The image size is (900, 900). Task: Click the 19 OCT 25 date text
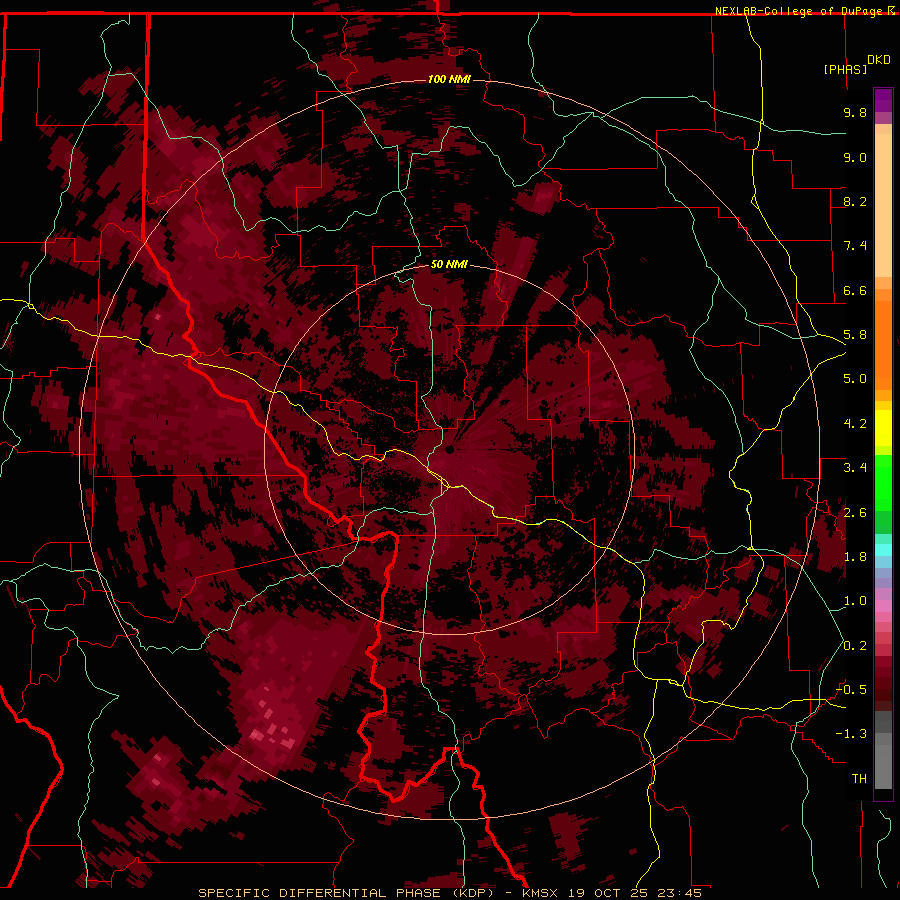tap(607, 893)
